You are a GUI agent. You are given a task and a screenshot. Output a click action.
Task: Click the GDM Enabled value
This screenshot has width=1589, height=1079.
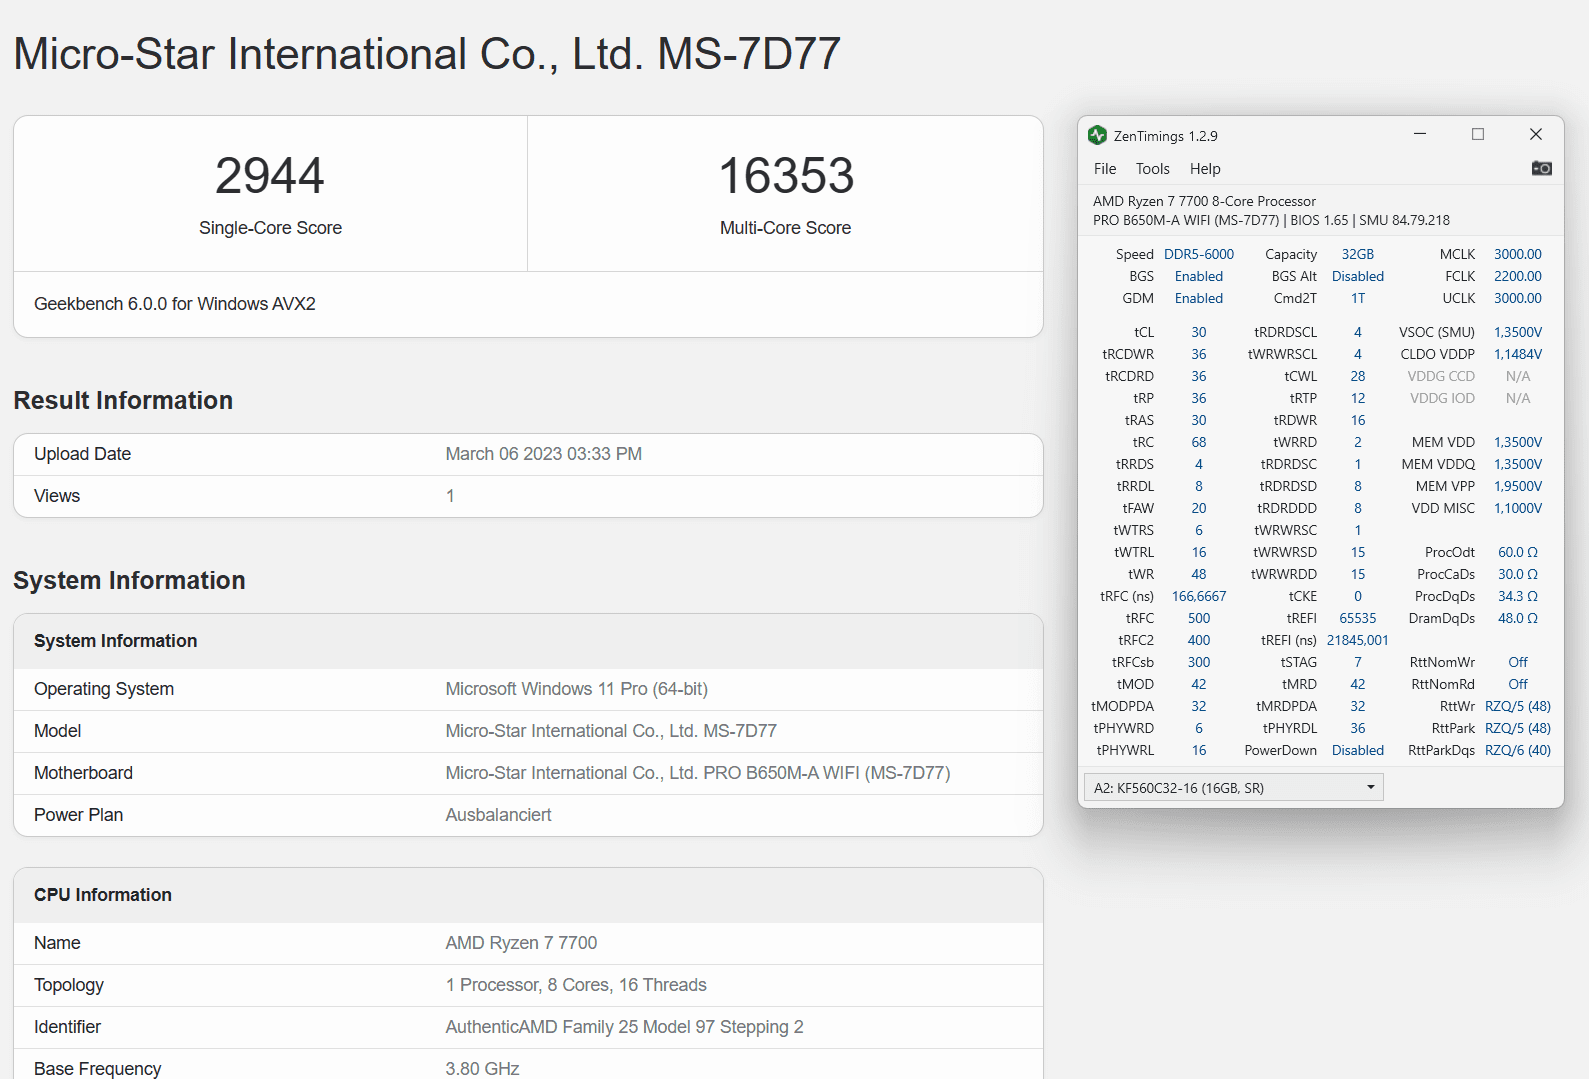click(x=1199, y=298)
